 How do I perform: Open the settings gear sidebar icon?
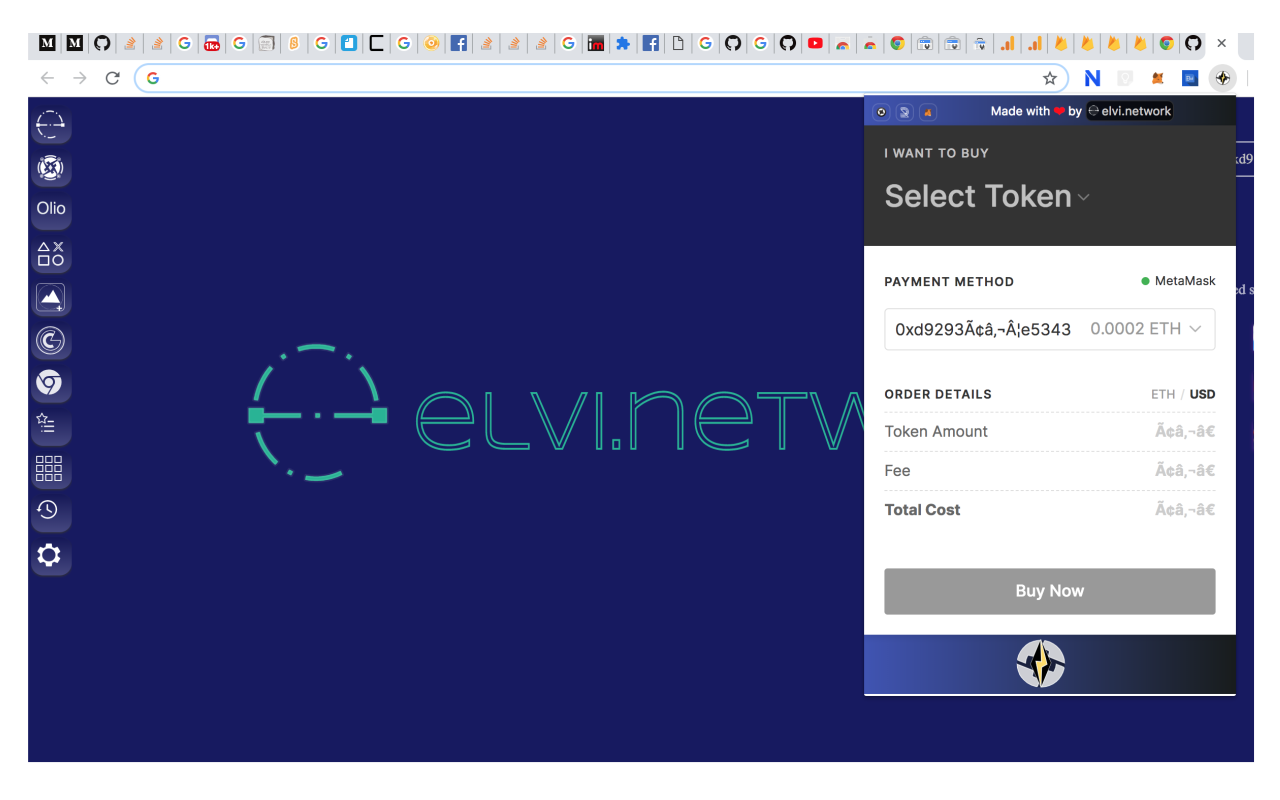[50, 556]
